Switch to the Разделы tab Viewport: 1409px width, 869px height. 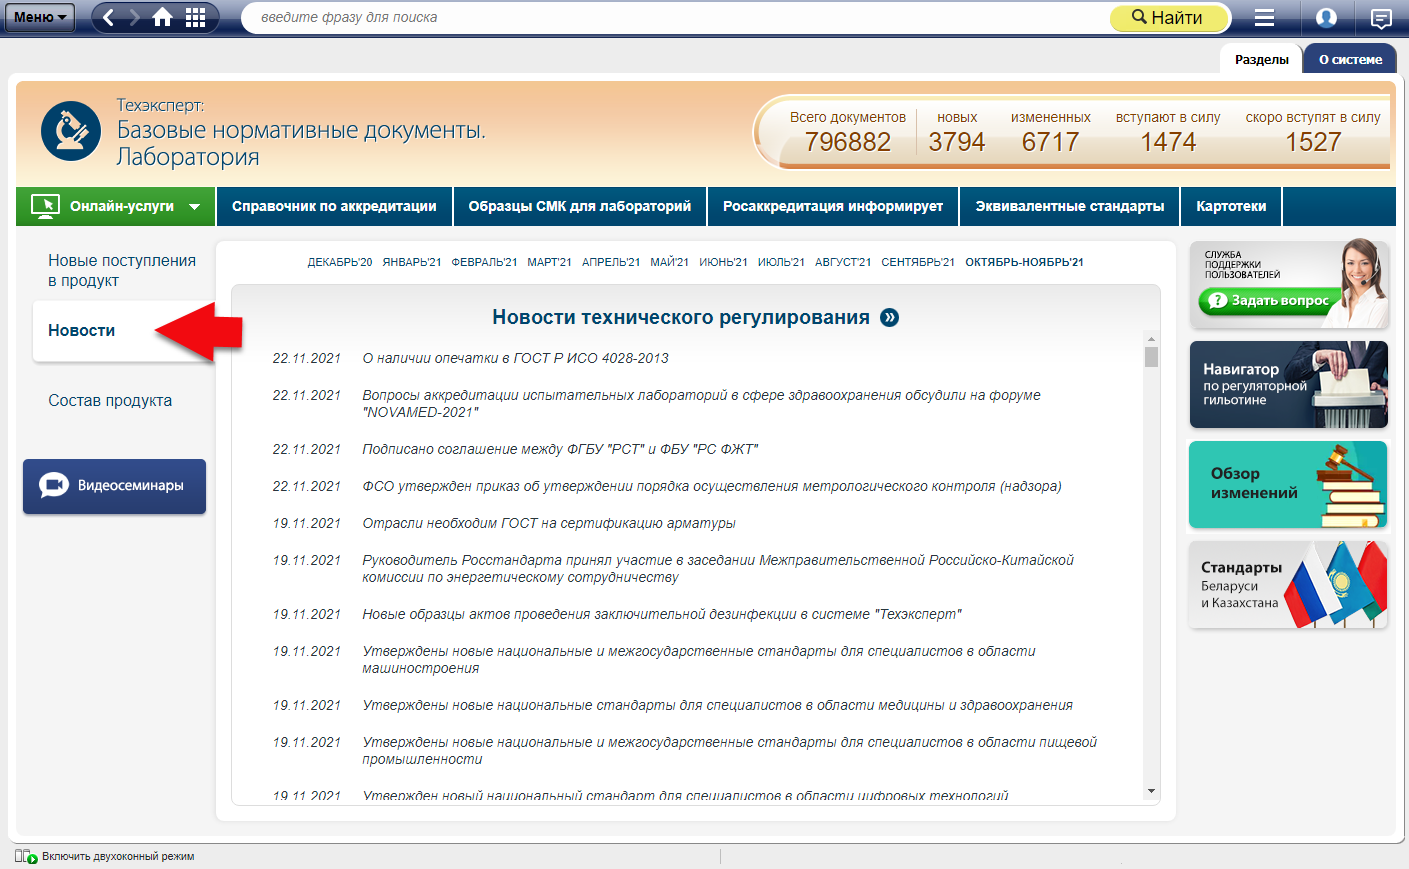[1261, 59]
